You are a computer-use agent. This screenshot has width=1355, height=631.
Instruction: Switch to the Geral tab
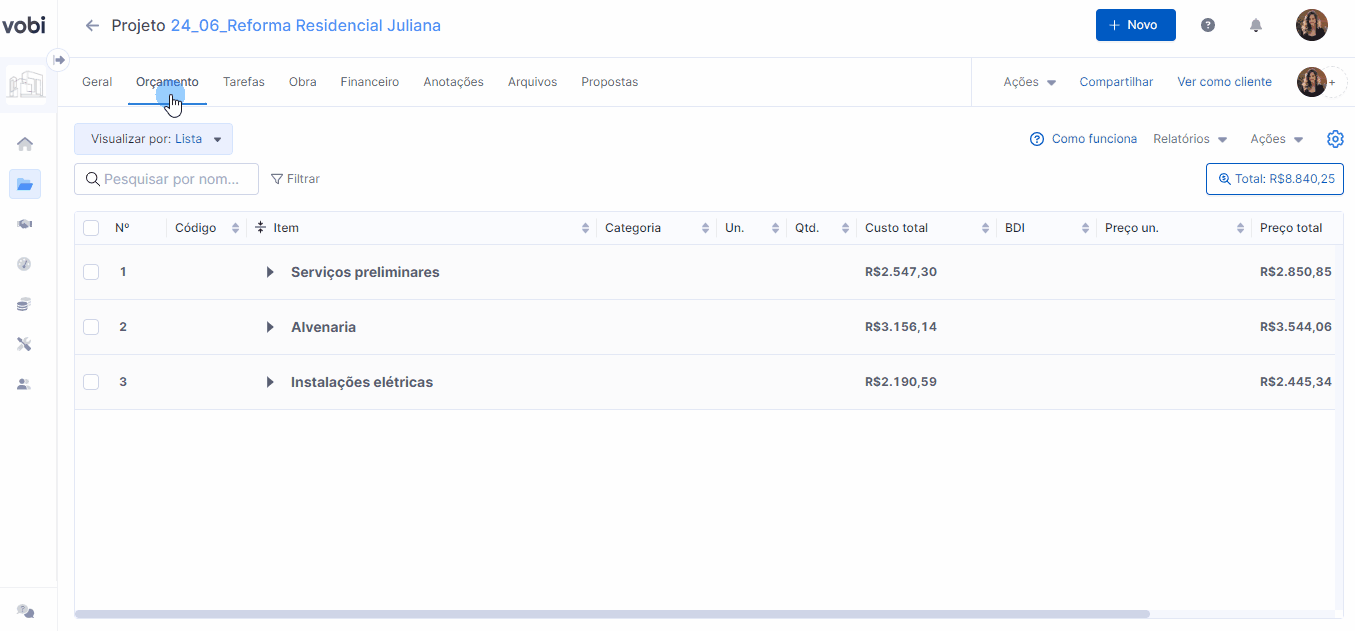97,82
